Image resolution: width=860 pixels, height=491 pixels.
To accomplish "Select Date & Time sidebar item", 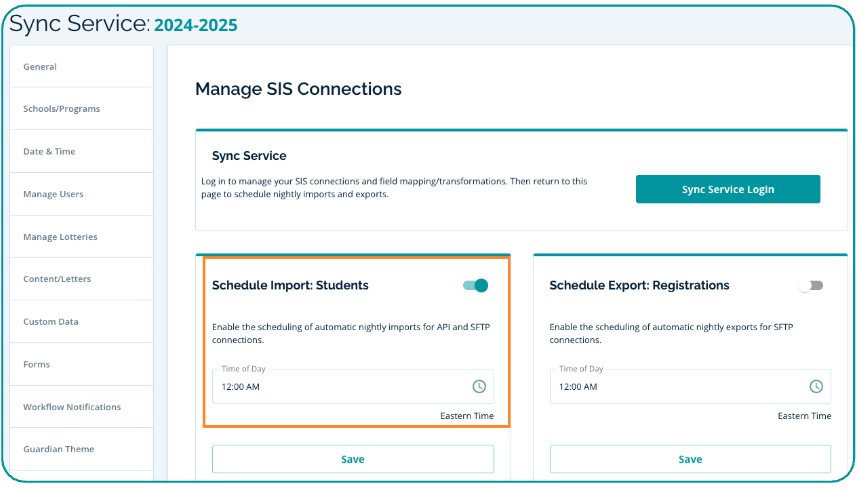I will pos(49,152).
